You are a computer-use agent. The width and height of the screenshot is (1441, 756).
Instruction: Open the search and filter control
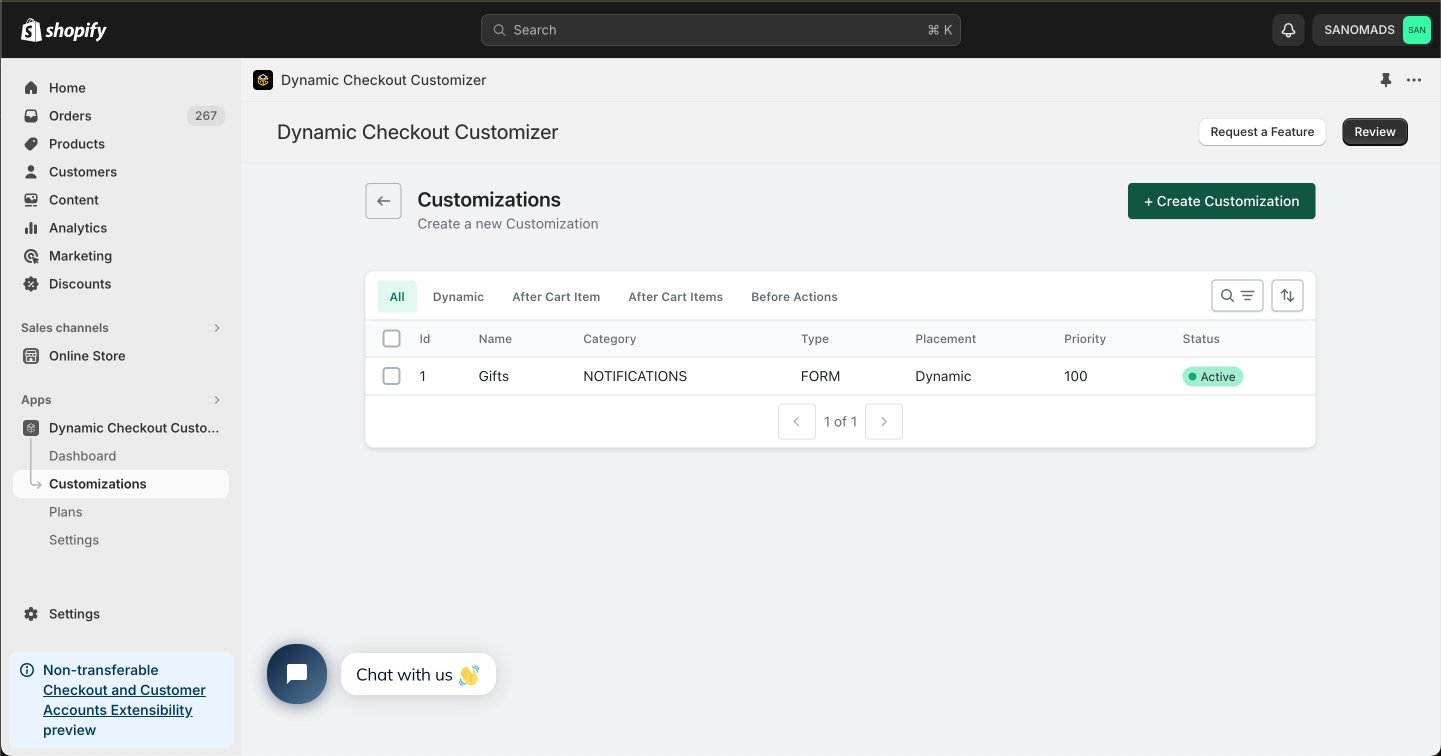click(x=1237, y=296)
